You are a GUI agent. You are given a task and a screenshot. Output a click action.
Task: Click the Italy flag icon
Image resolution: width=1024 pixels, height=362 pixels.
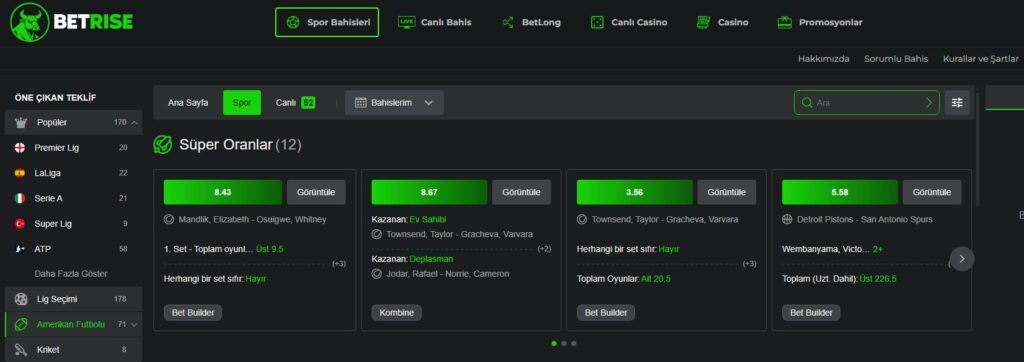click(20, 198)
